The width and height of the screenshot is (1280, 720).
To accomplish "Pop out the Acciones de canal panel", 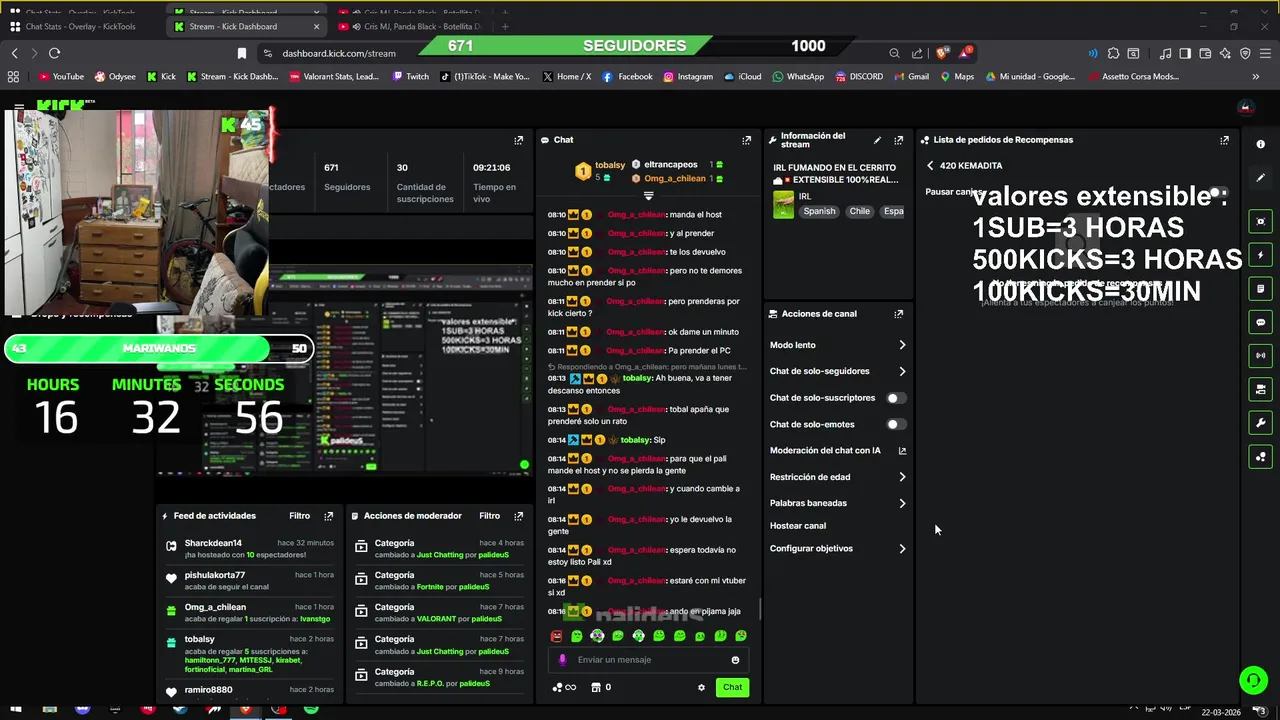I will pos(898,313).
